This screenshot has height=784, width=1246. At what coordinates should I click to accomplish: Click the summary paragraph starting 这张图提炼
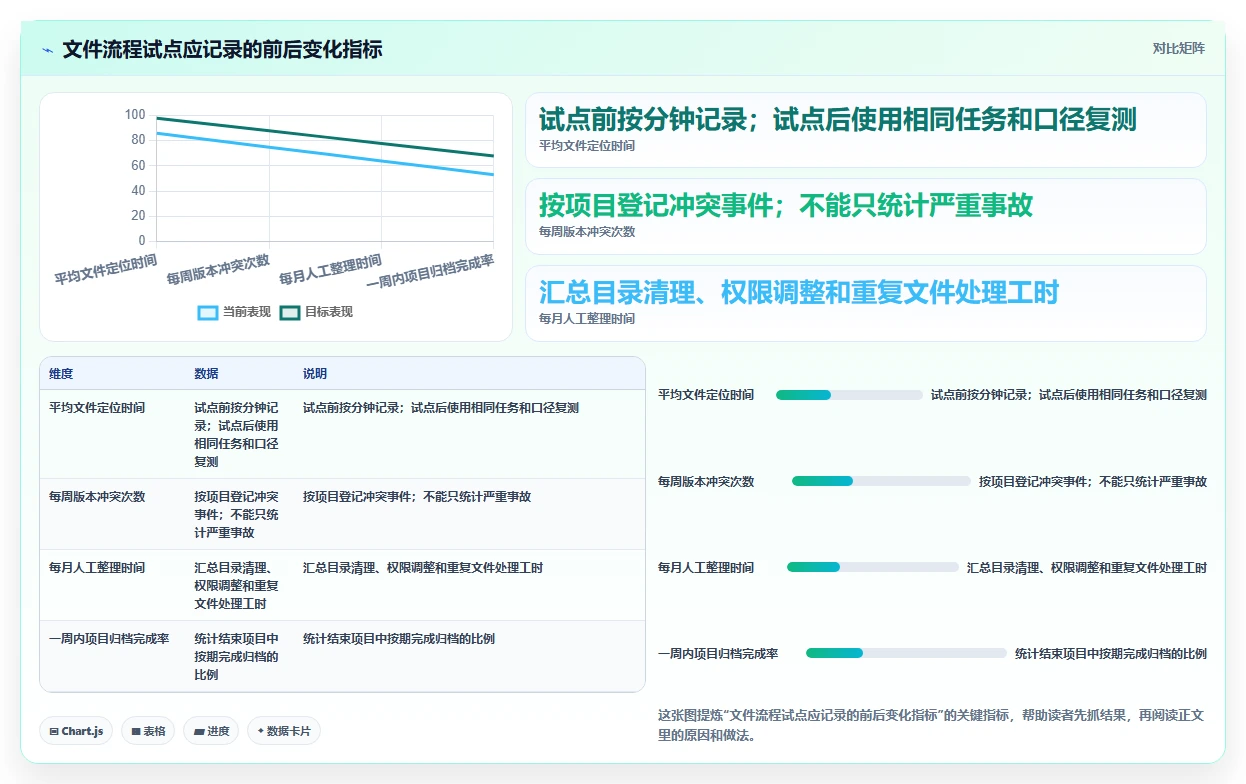click(x=932, y=725)
